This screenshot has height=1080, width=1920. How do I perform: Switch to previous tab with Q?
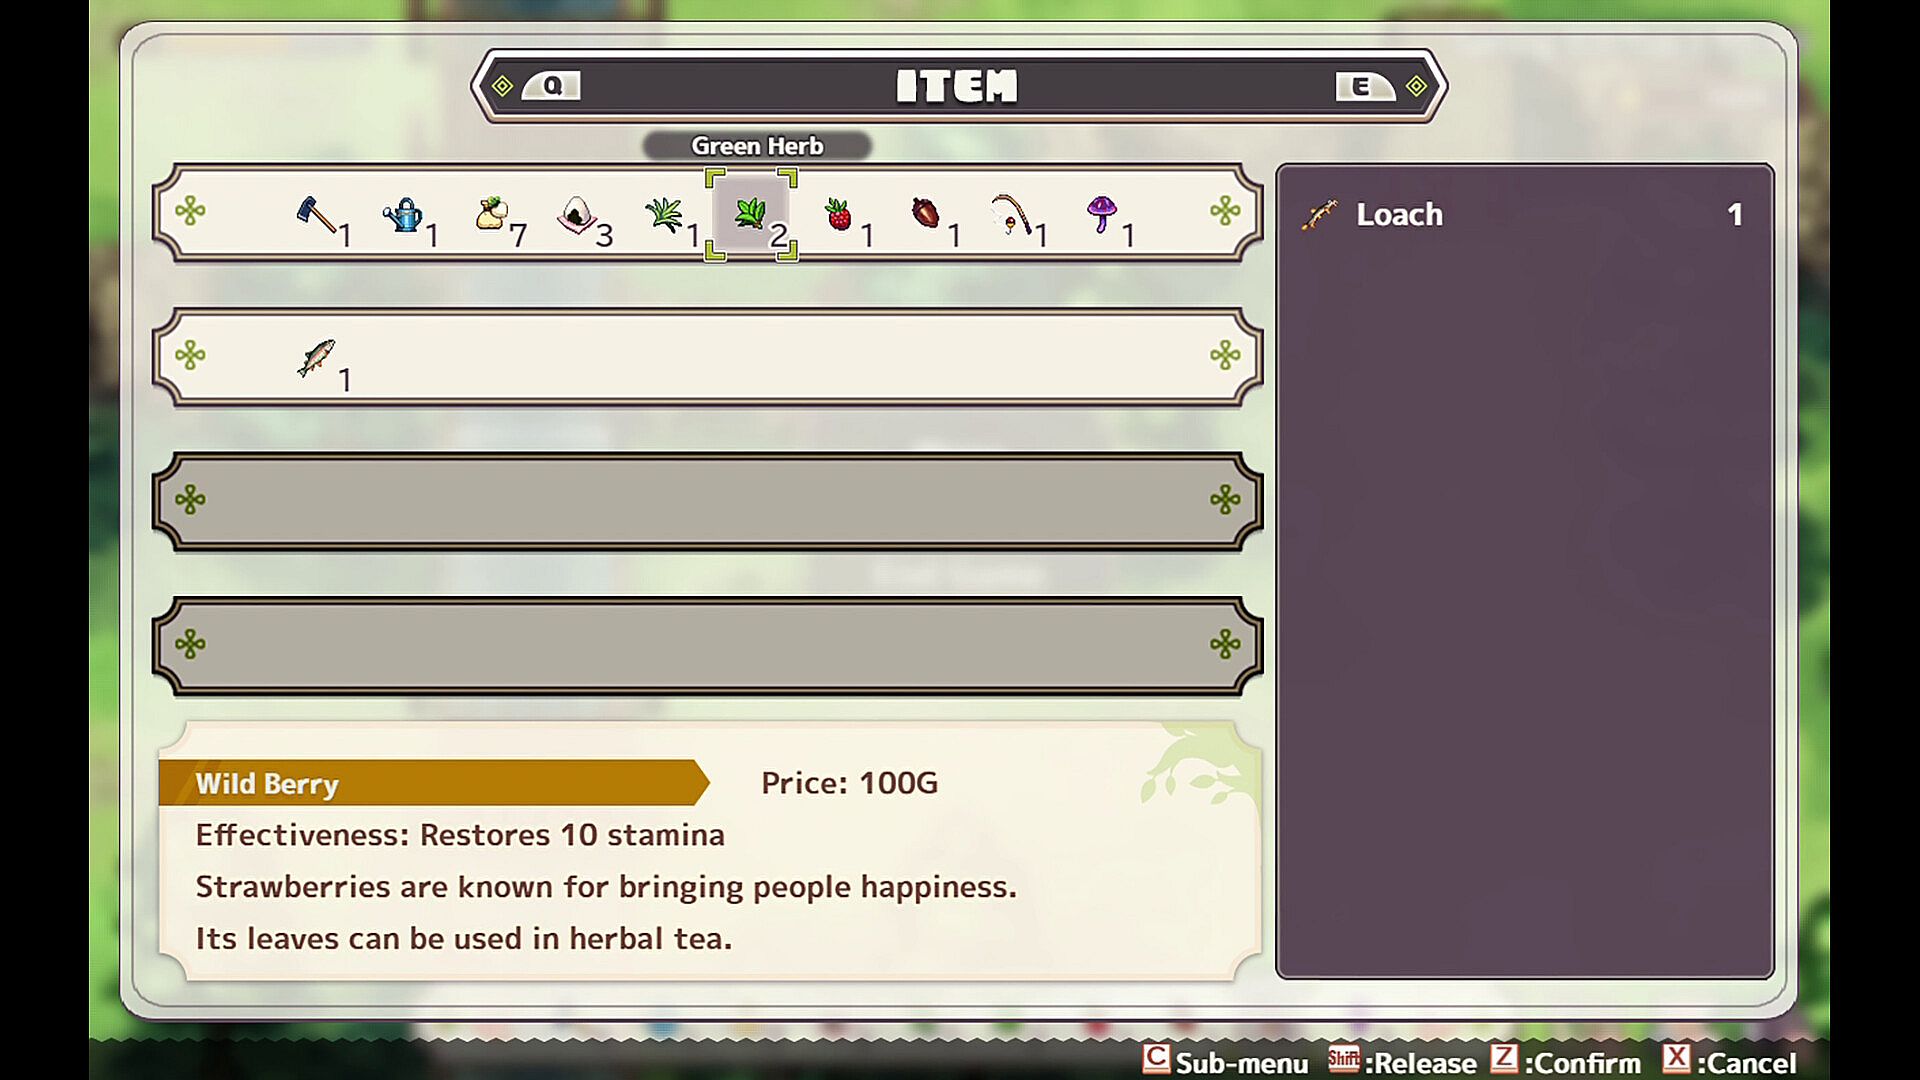click(551, 86)
